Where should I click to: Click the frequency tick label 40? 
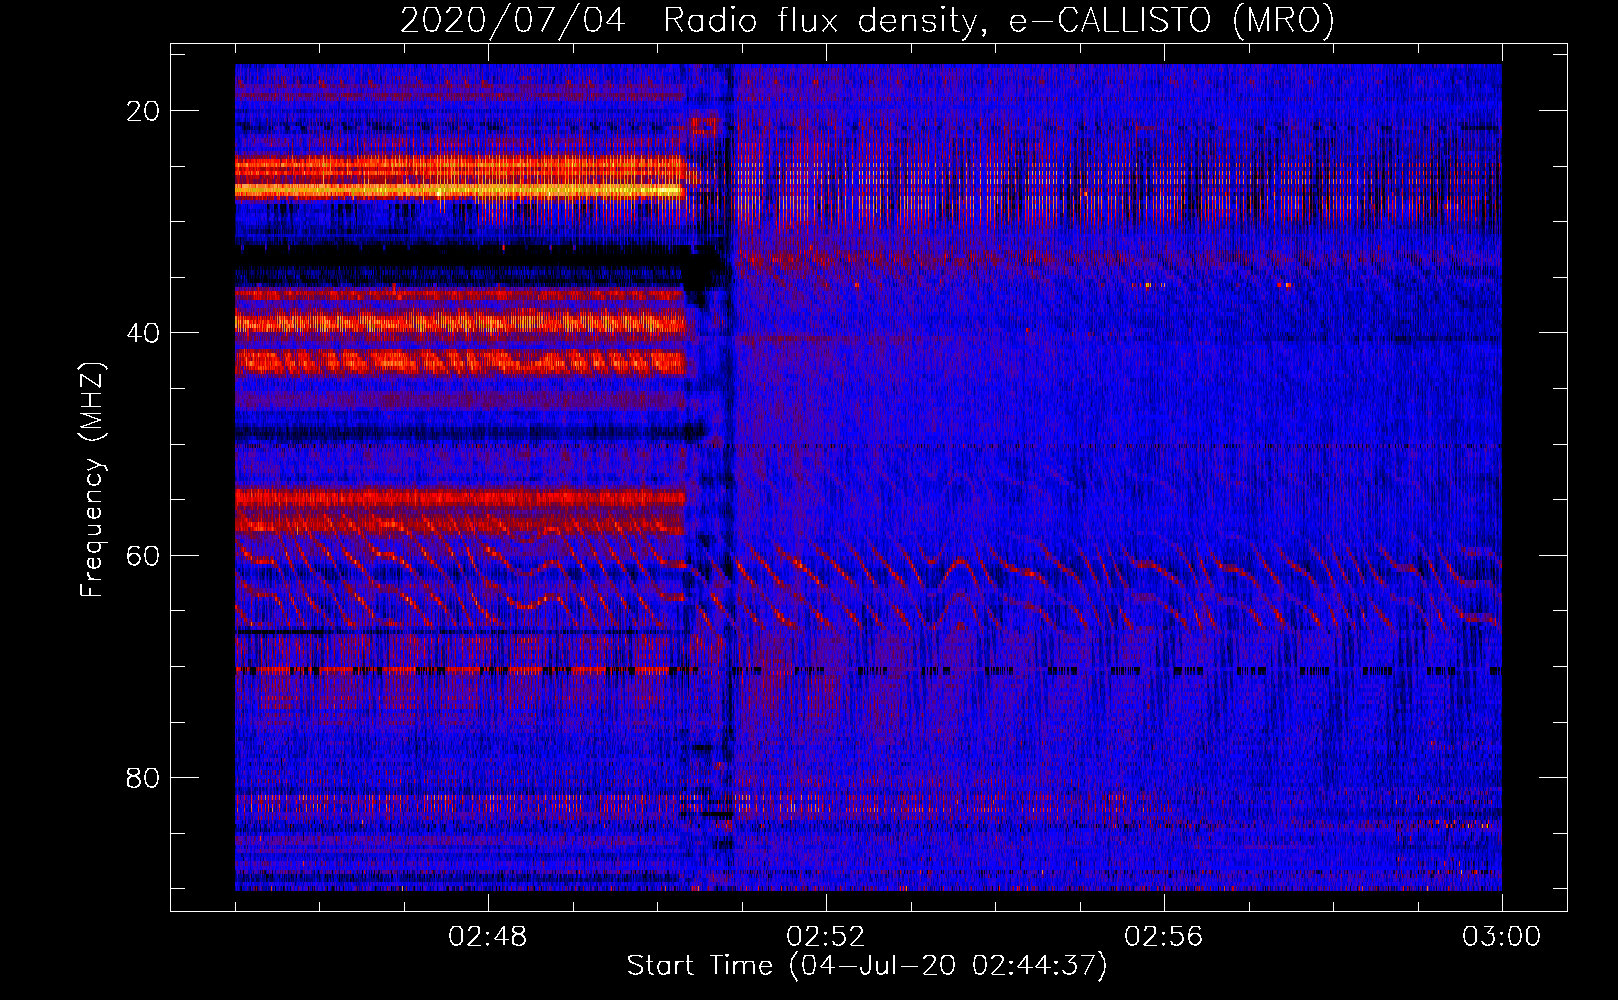(143, 333)
